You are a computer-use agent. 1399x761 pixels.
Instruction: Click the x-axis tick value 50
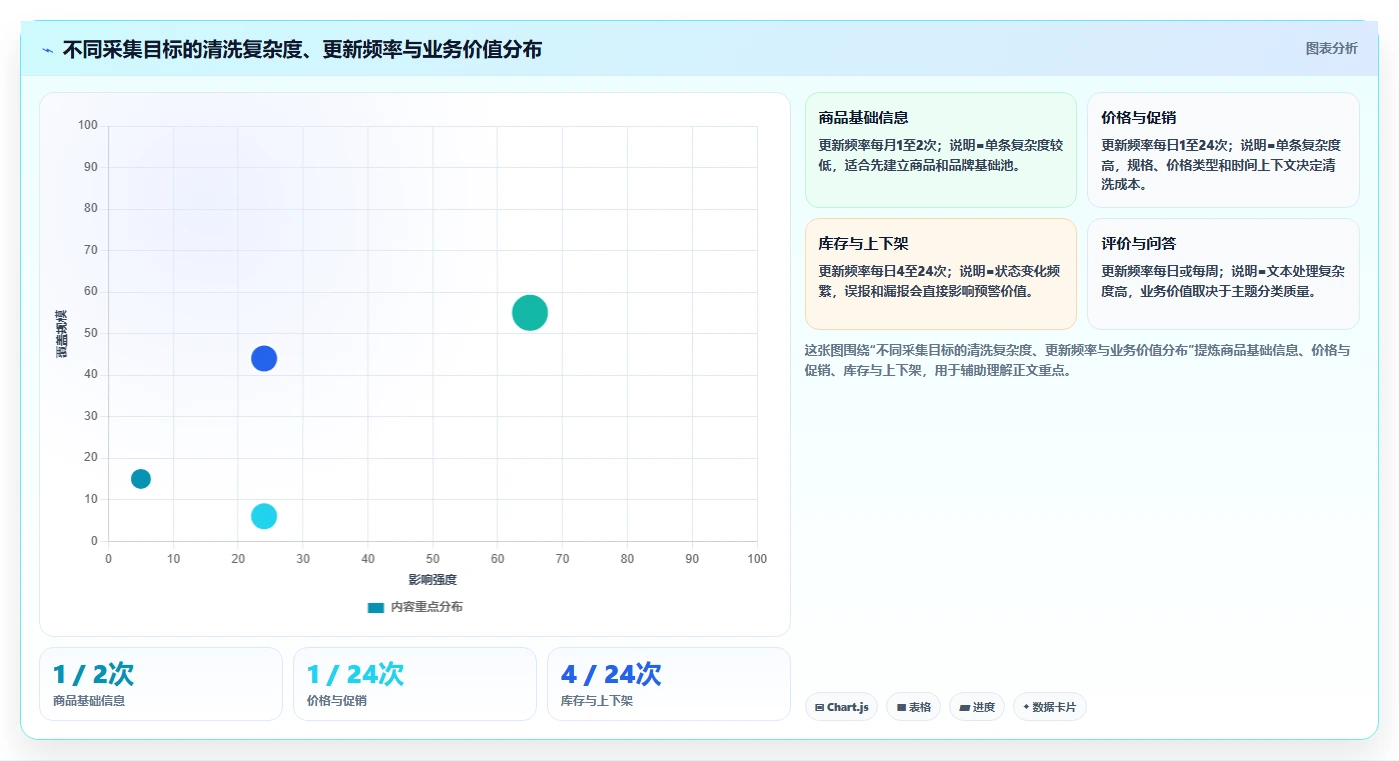tap(433, 559)
